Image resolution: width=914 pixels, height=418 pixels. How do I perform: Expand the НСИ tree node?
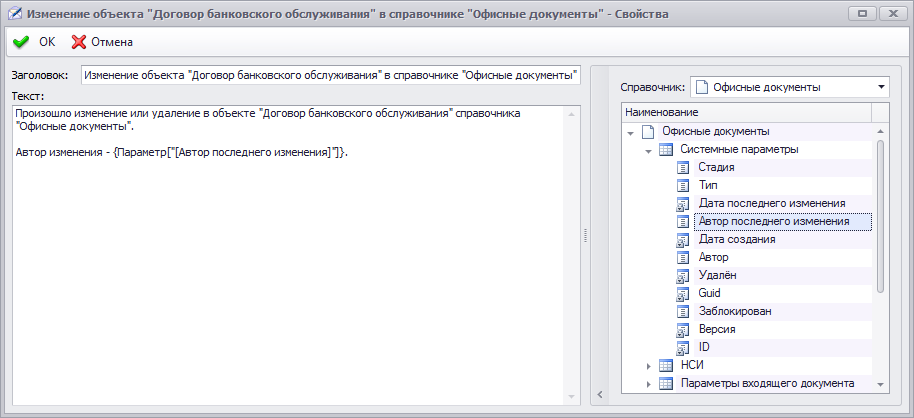pos(648,366)
